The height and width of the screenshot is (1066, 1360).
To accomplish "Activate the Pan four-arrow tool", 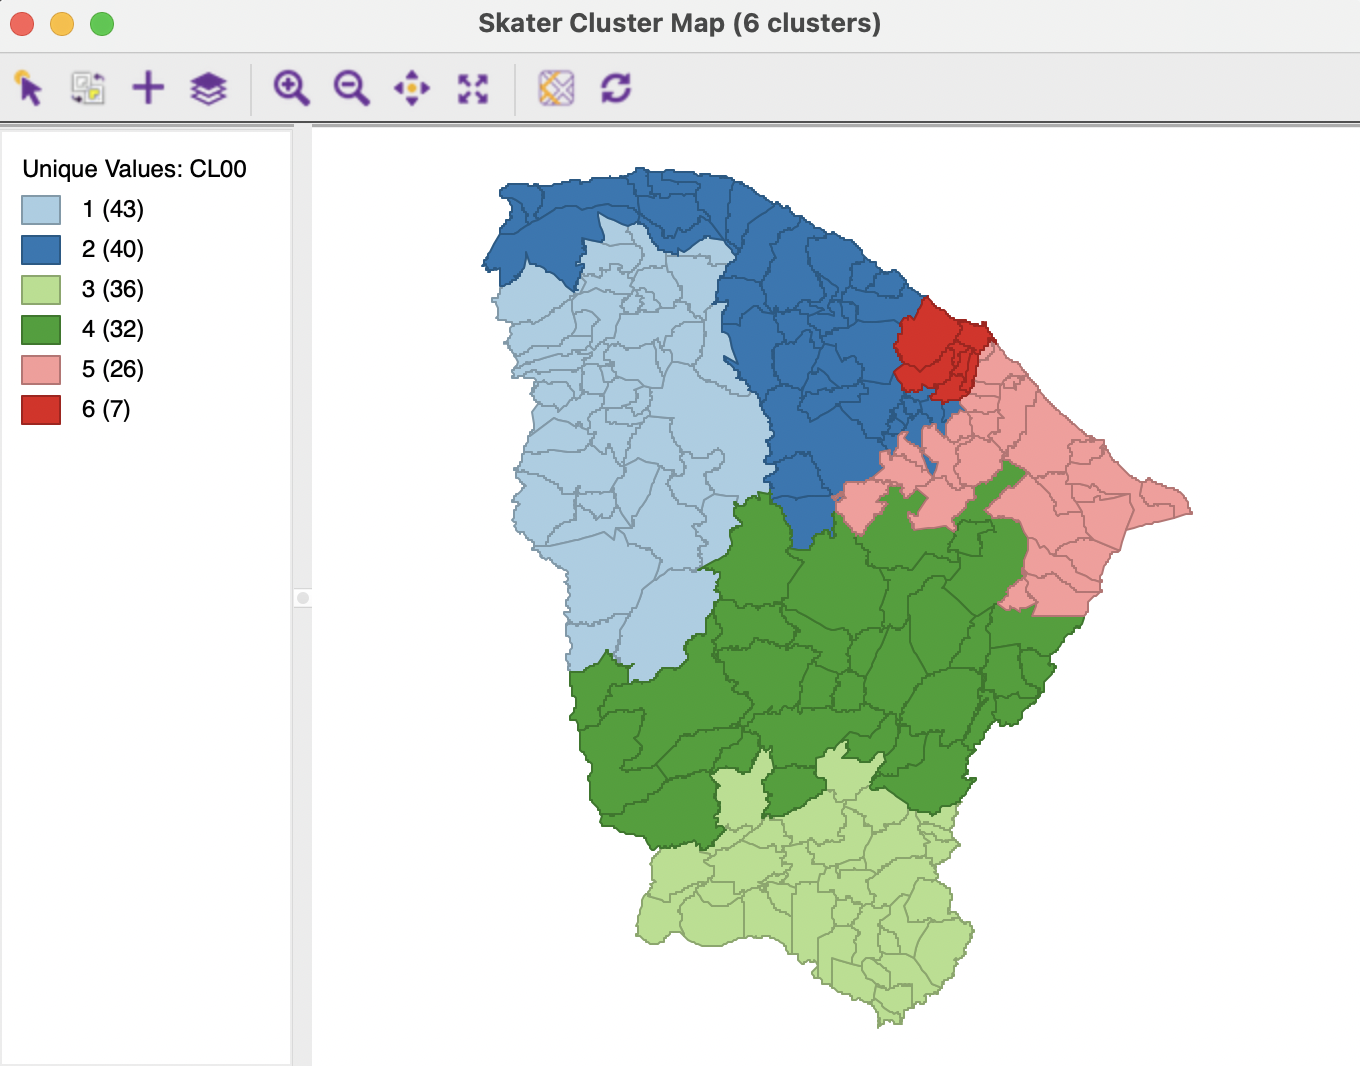I will pos(412,88).
